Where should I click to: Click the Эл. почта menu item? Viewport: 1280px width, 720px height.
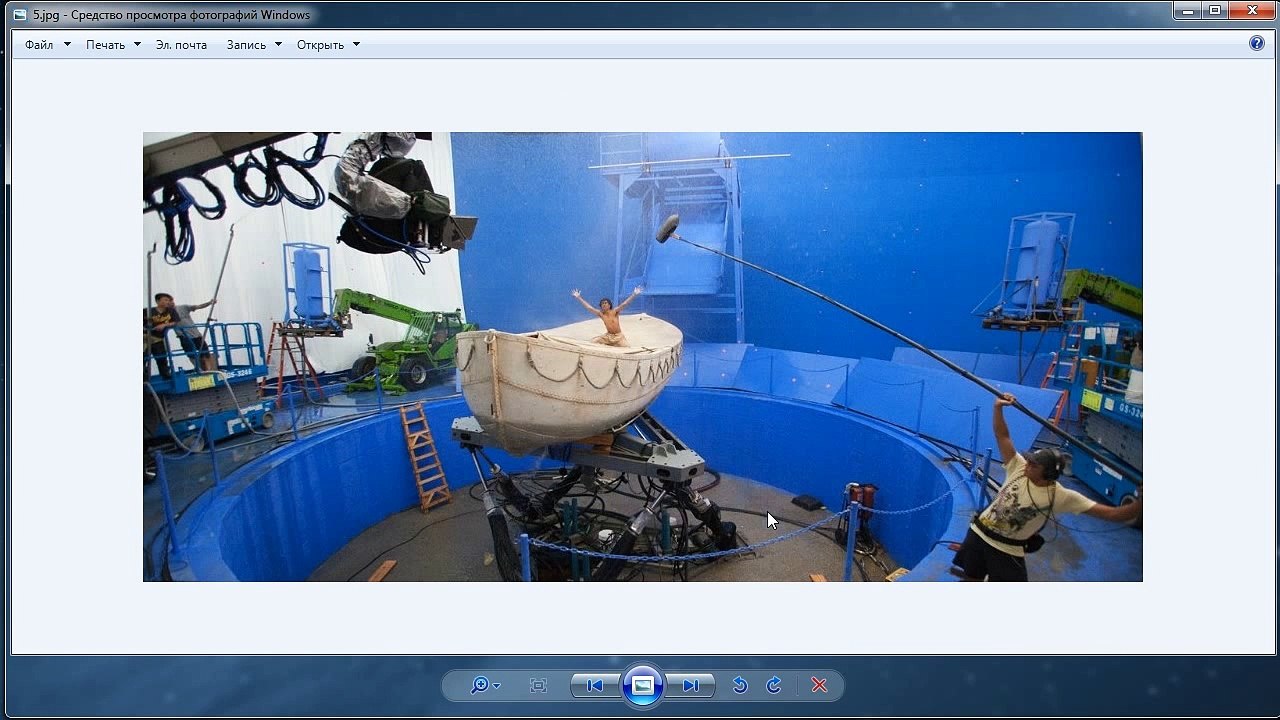coord(181,45)
